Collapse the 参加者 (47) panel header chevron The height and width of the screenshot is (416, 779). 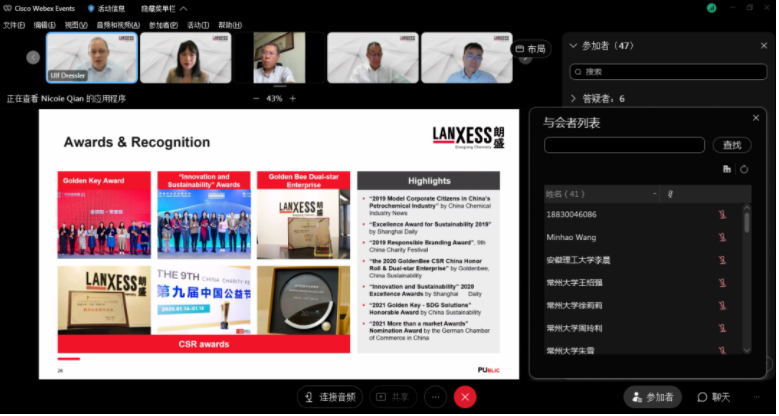click(573, 46)
